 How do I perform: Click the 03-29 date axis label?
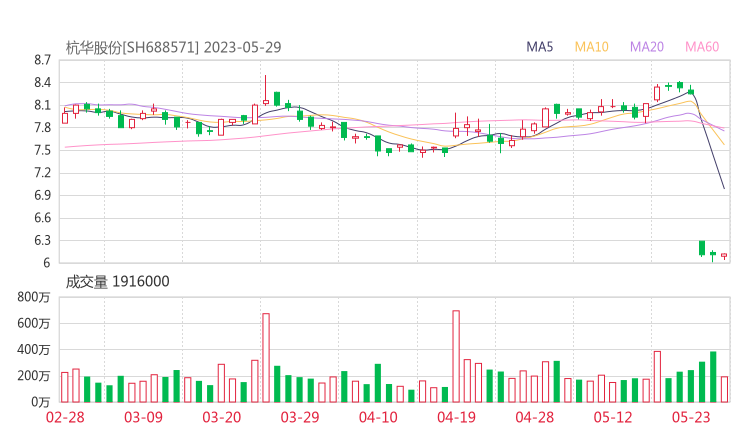(300, 417)
